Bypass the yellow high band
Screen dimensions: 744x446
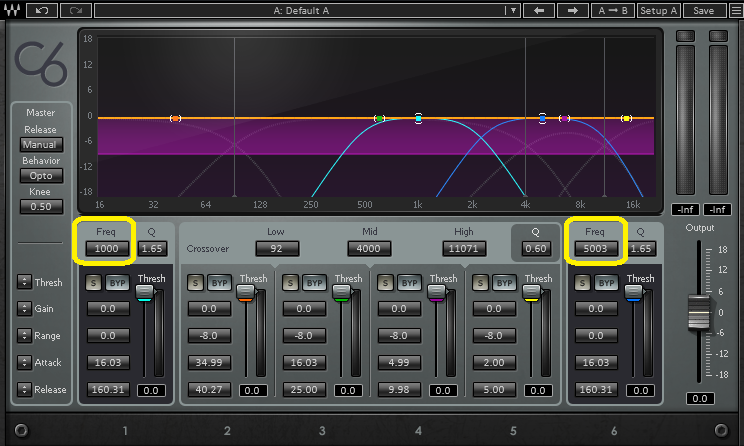(505, 283)
